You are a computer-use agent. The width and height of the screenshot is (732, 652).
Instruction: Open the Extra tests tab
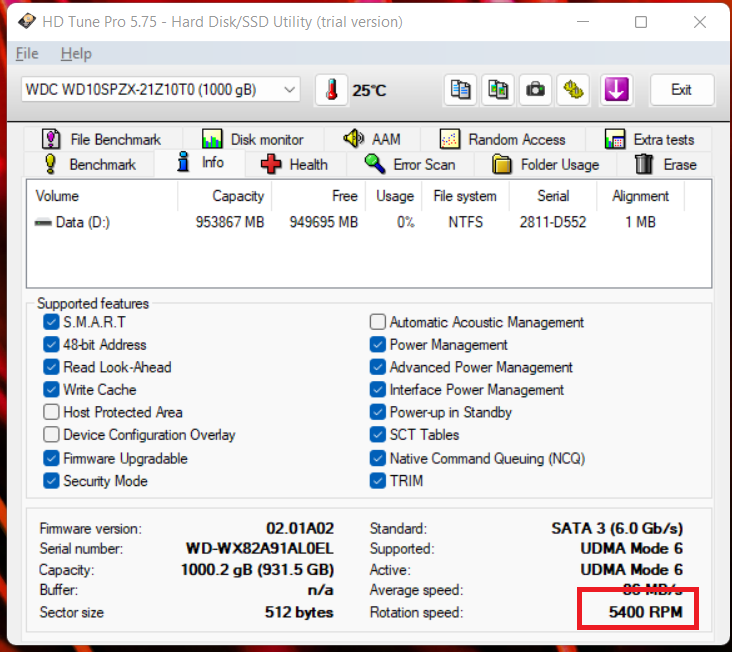click(x=649, y=139)
